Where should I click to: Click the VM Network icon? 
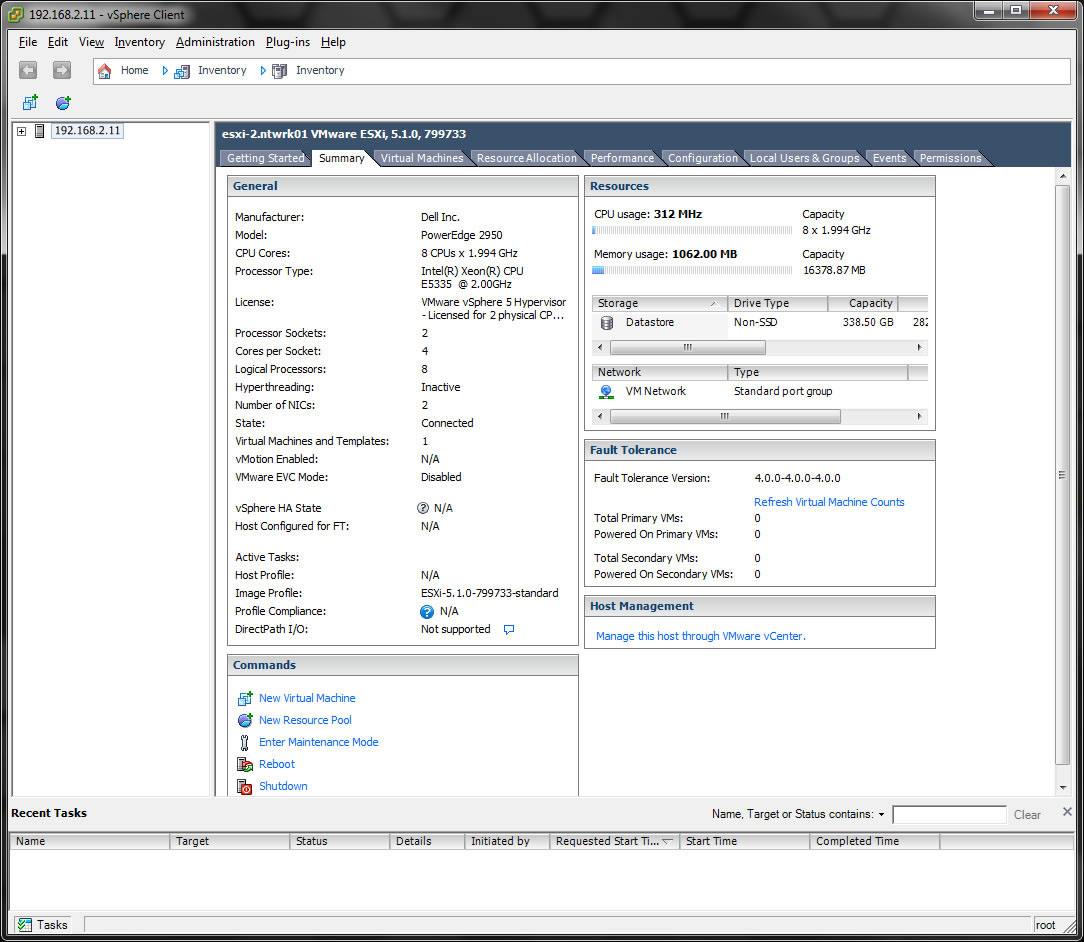point(606,392)
